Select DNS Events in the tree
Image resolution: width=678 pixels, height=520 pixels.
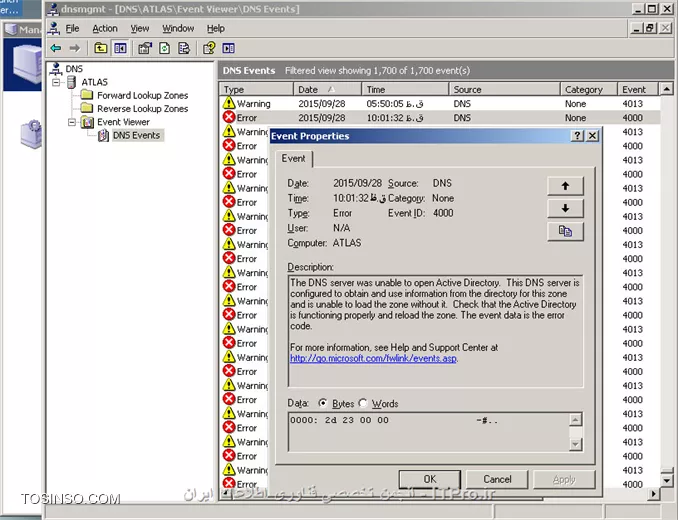click(x=136, y=135)
